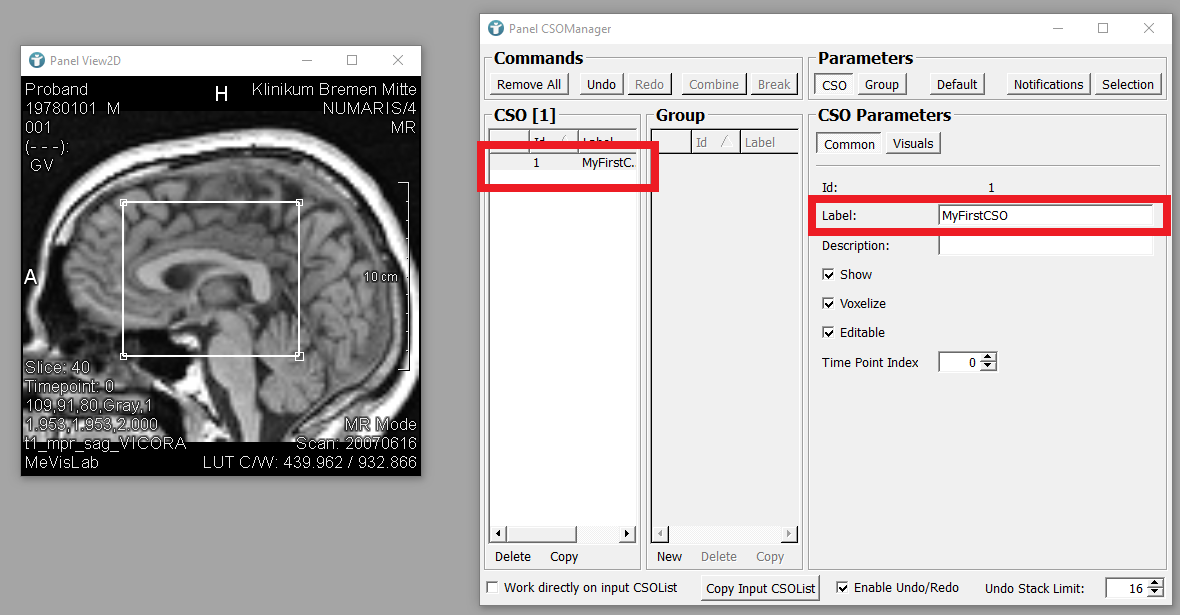Open the Group parameters tab
Viewport: 1180px width, 615px height.
tap(881, 85)
